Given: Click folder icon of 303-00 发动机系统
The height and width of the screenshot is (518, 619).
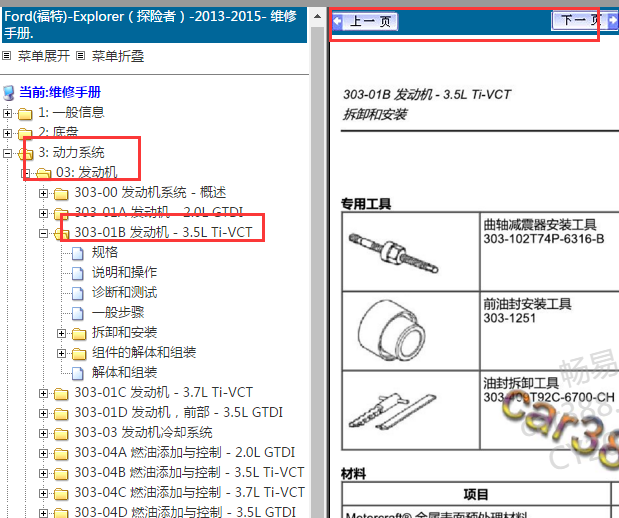Looking at the screenshot, I should click(x=61, y=194).
